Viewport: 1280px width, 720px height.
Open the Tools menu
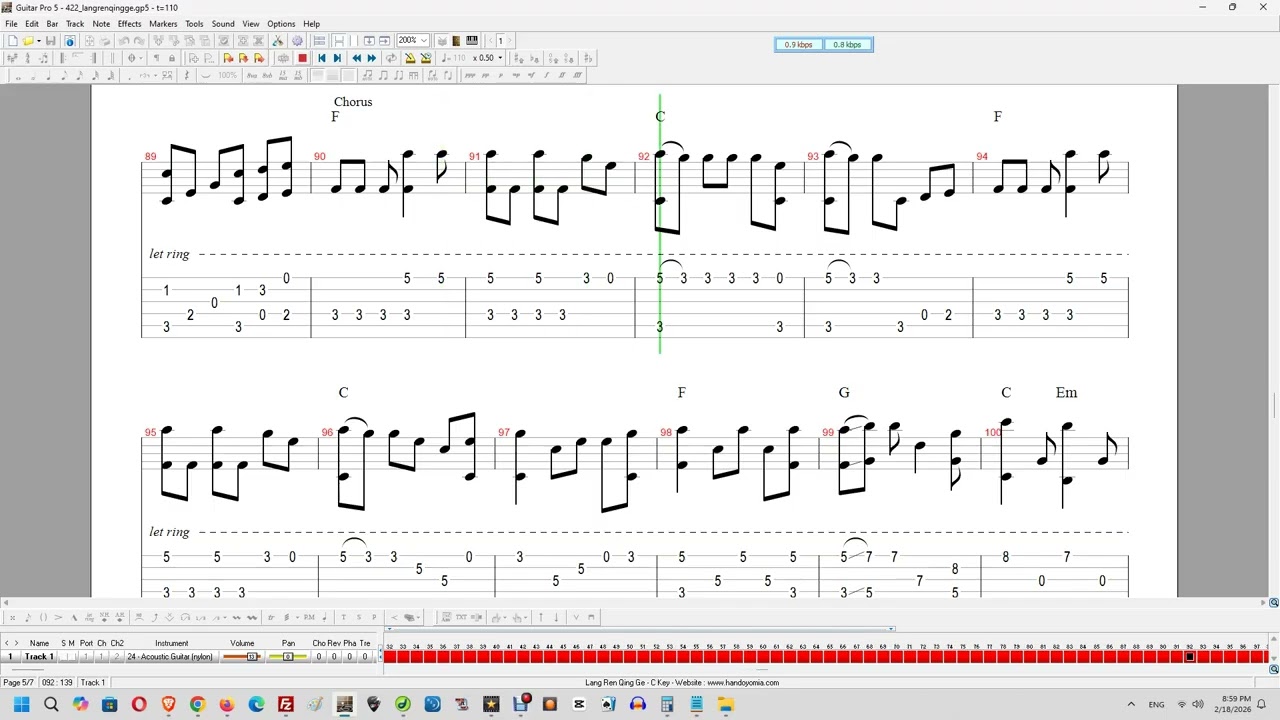pos(194,24)
